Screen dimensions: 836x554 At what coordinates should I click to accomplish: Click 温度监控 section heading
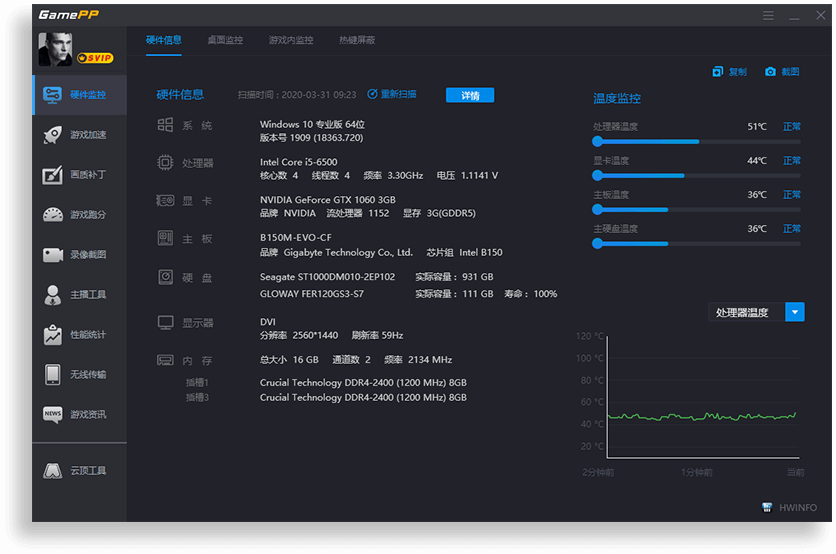point(617,98)
